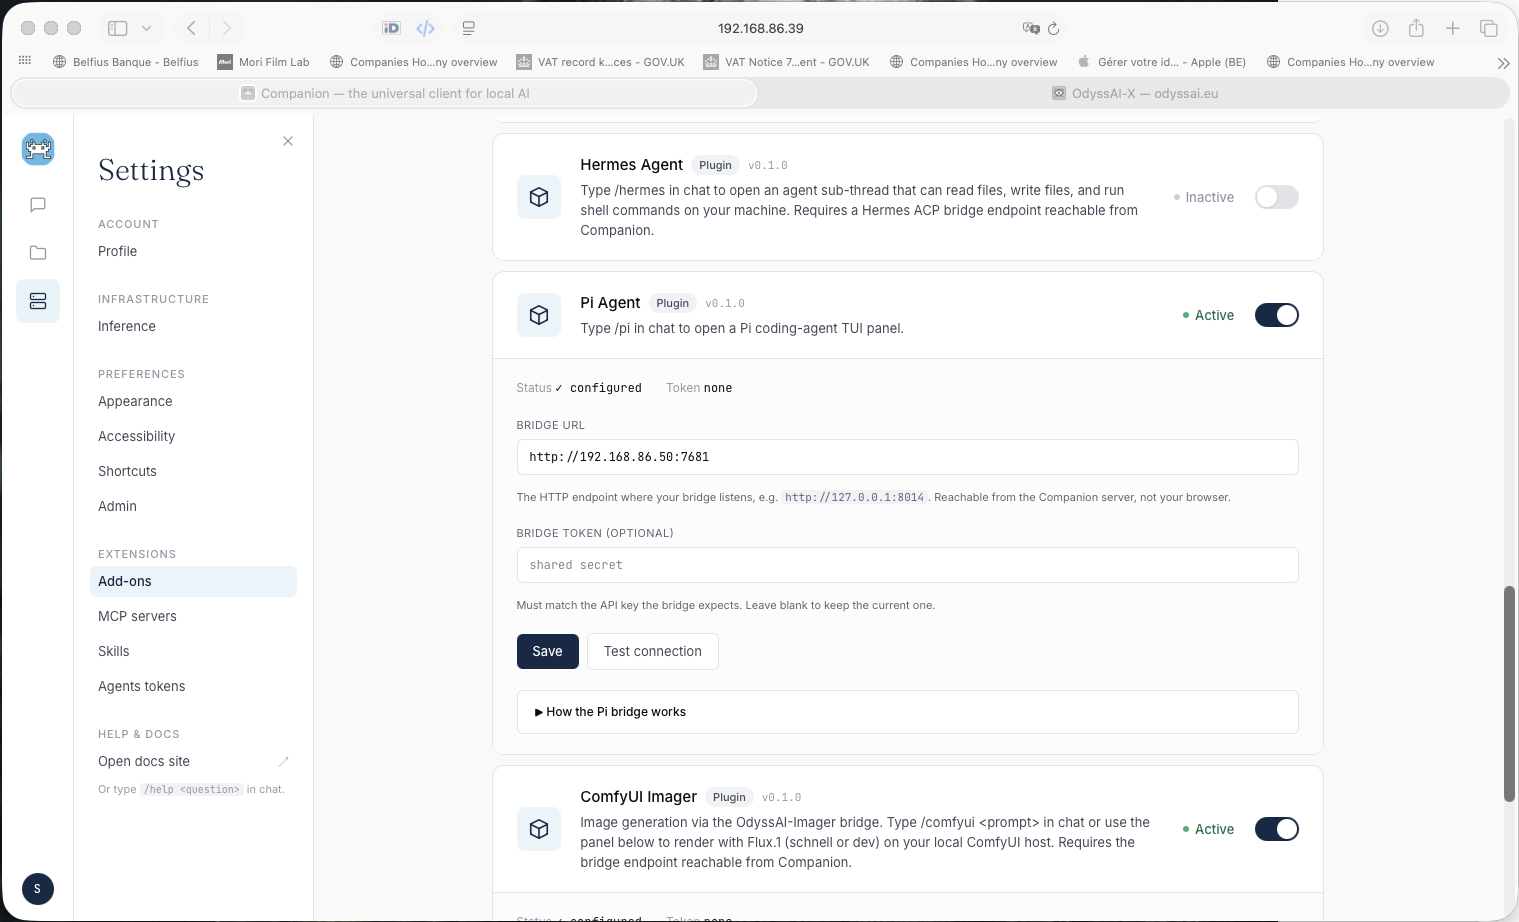Reload the page
The height and width of the screenshot is (922, 1519).
pyautogui.click(x=1054, y=28)
